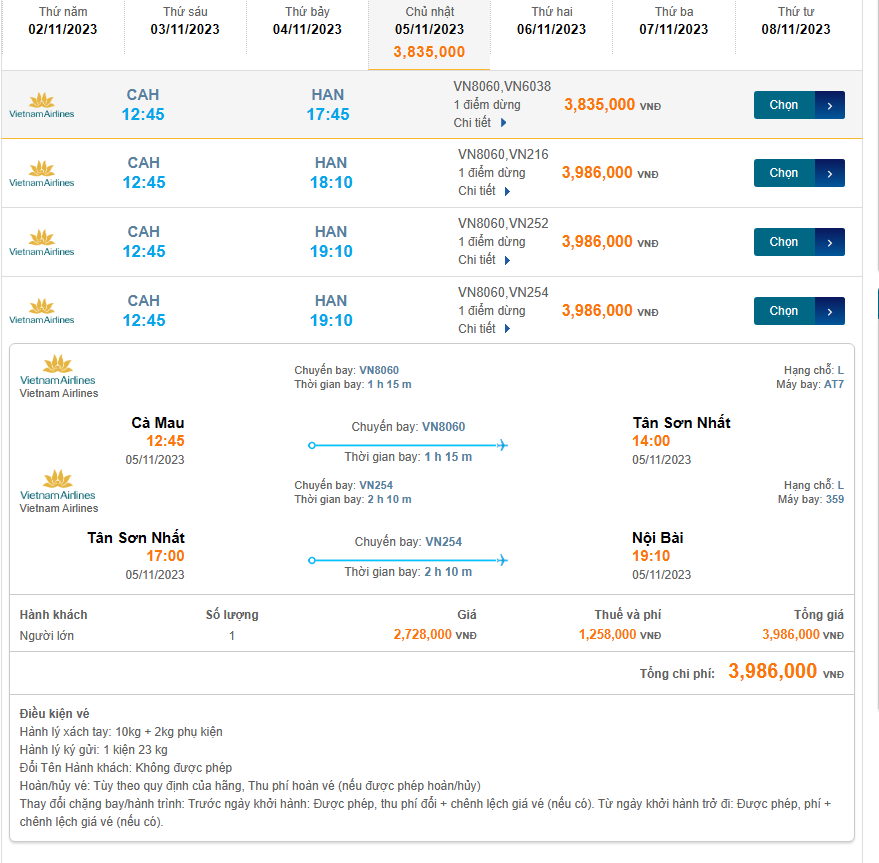
Task: Expand Chi tiết for flights VN8060,VN6038
Action: [x=480, y=123]
